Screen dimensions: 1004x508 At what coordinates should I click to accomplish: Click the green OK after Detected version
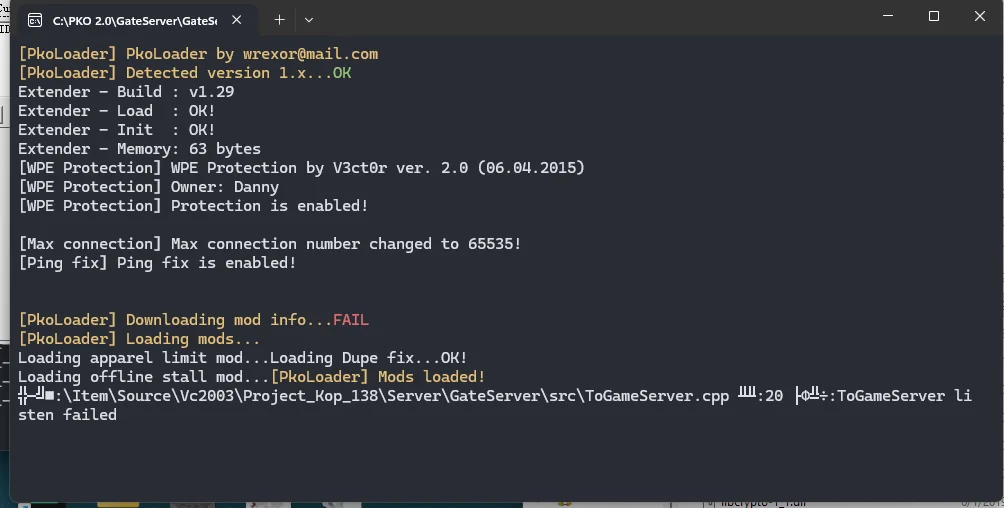tap(342, 73)
